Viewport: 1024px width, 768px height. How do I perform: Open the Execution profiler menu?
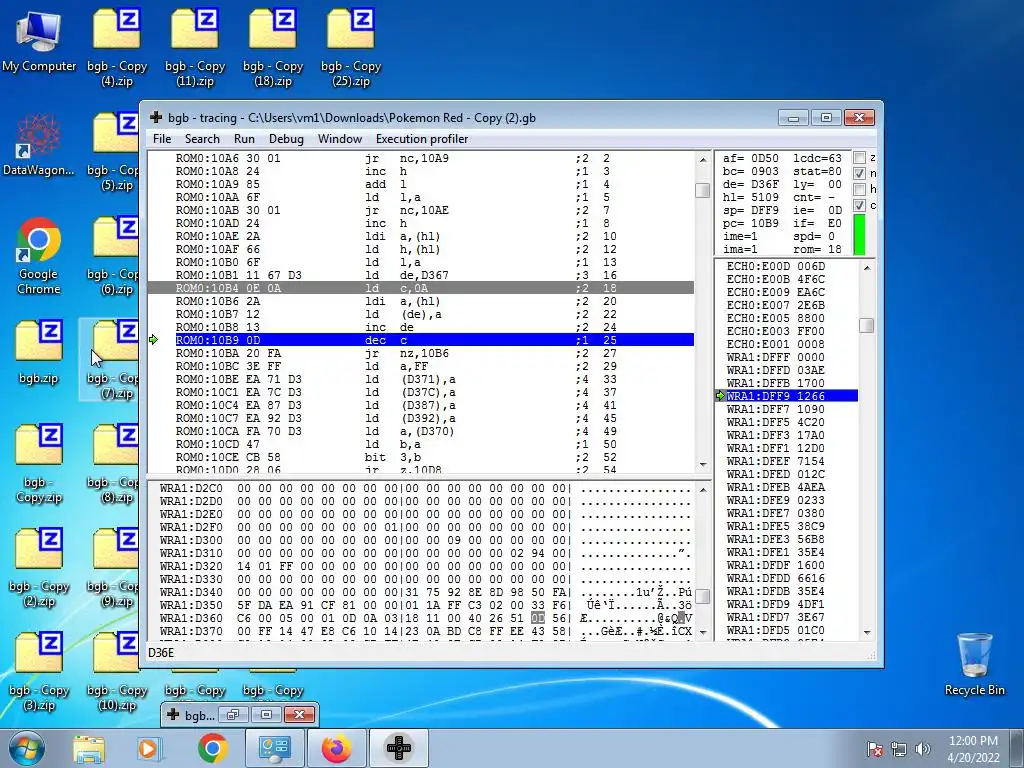coord(422,138)
